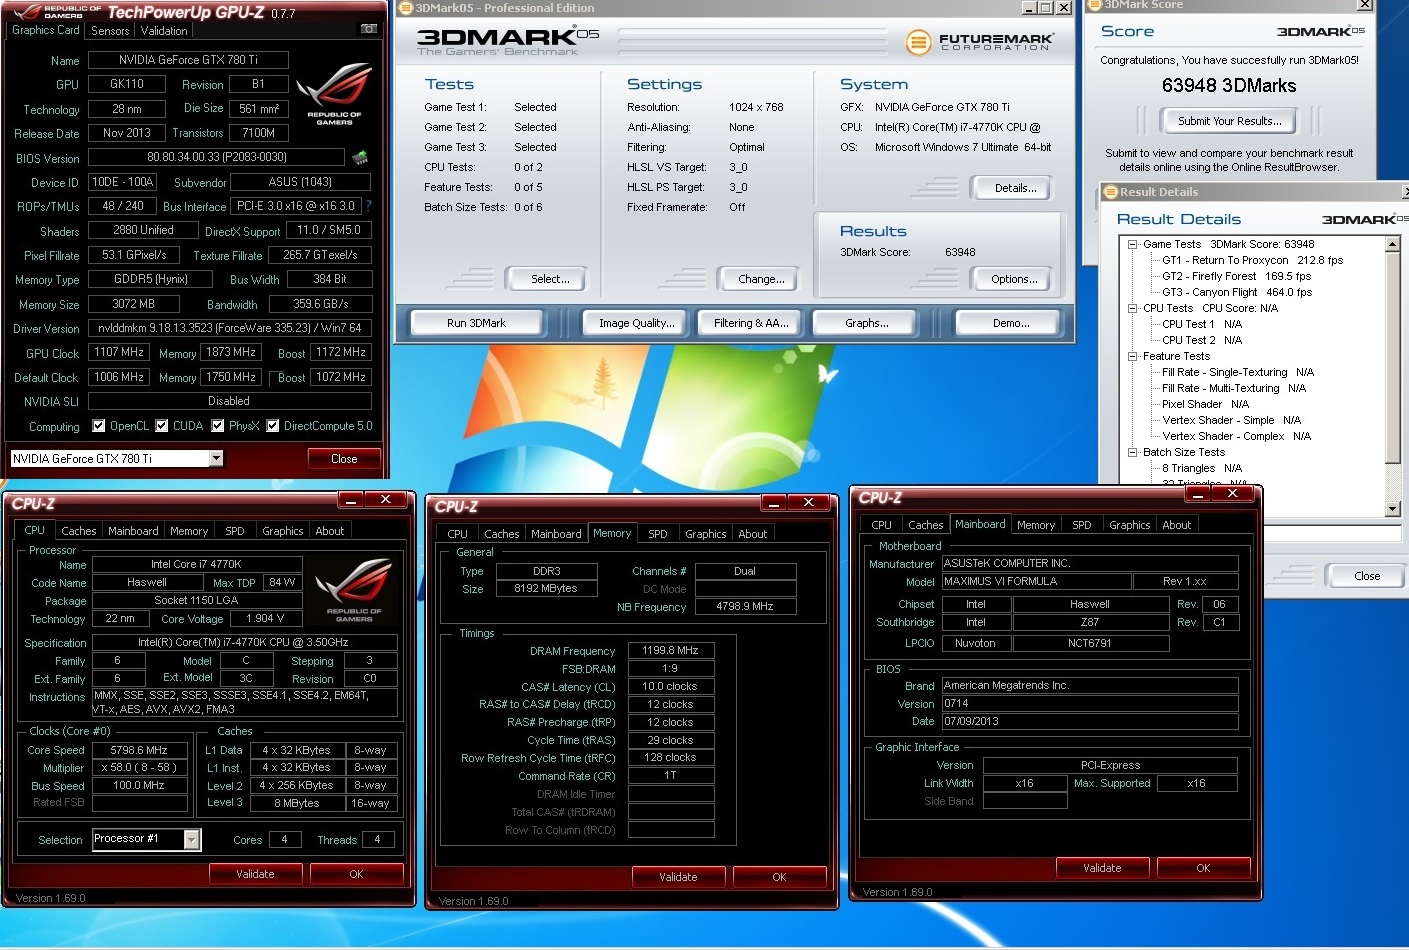1409x950 pixels.
Task: Select the CPU Test 1 row
Action: coord(1202,324)
